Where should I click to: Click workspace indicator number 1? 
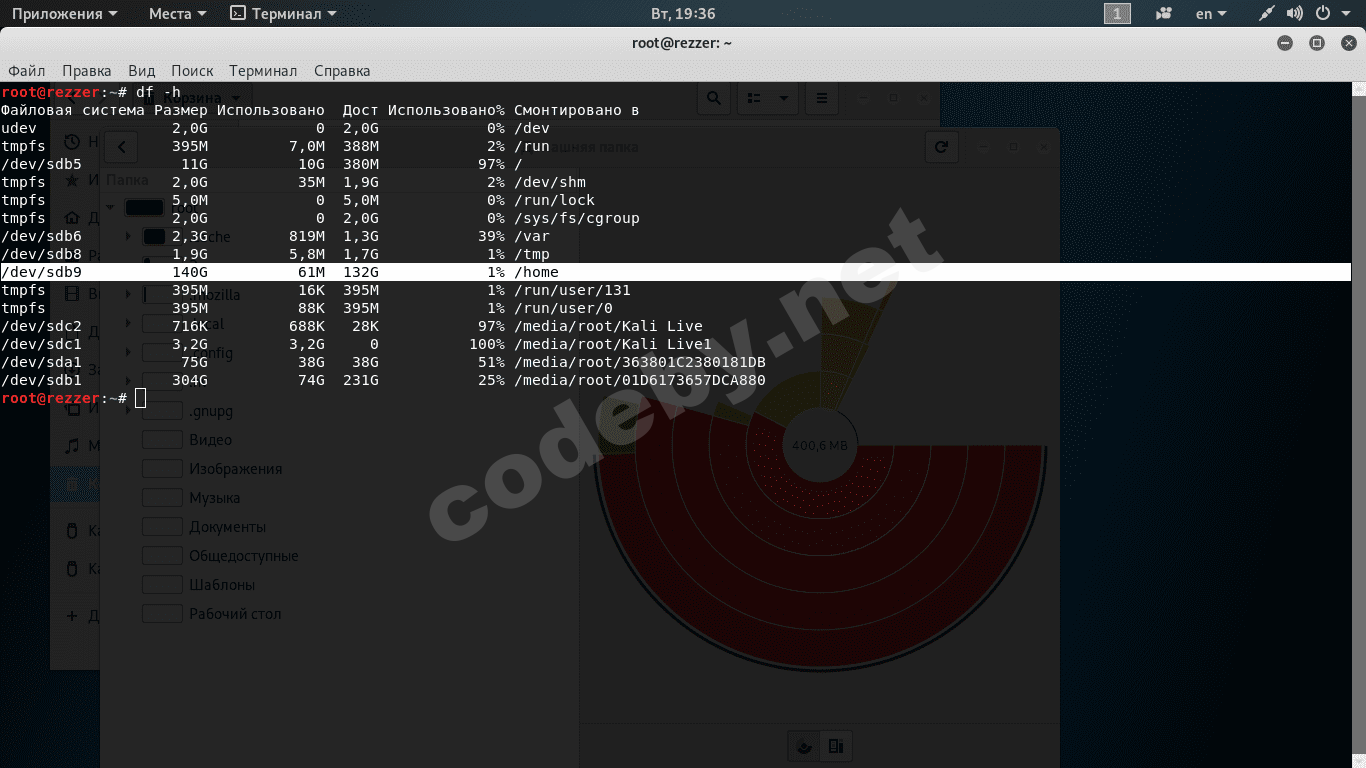pyautogui.click(x=1117, y=14)
